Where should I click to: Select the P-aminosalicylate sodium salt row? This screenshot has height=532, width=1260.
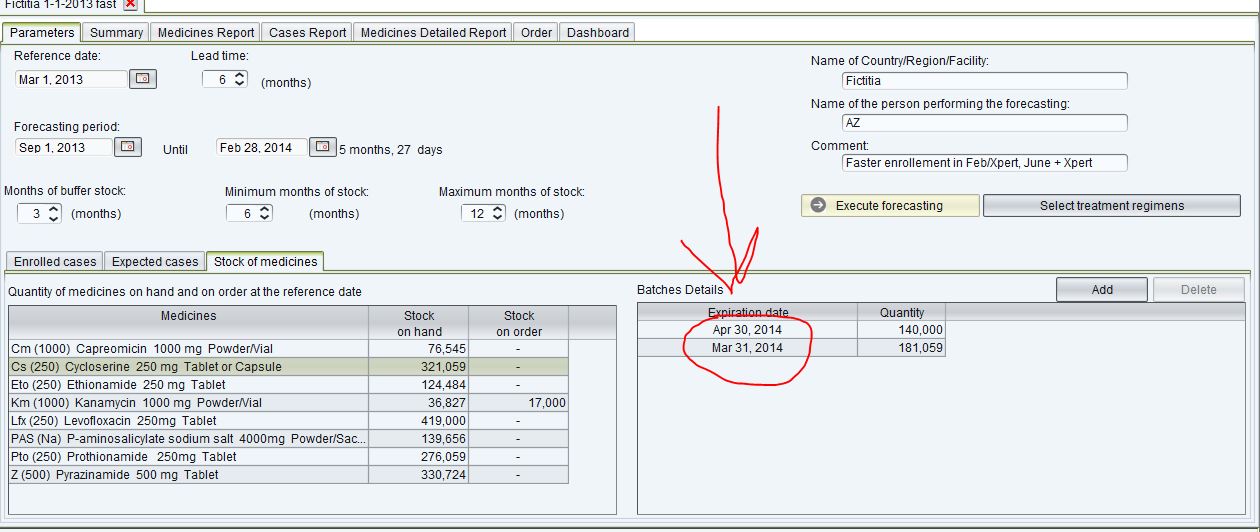point(289,438)
